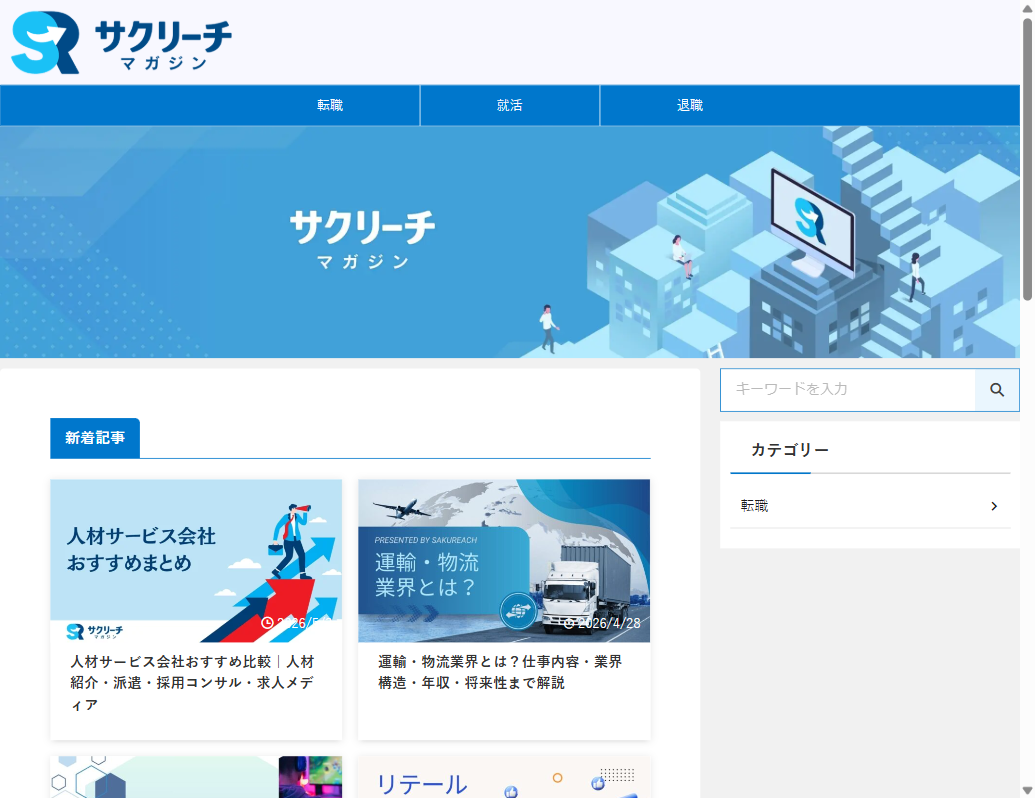Image resolution: width=1035 pixels, height=798 pixels.
Task: Open the 転職 category in sidebar
Action: tap(870, 506)
